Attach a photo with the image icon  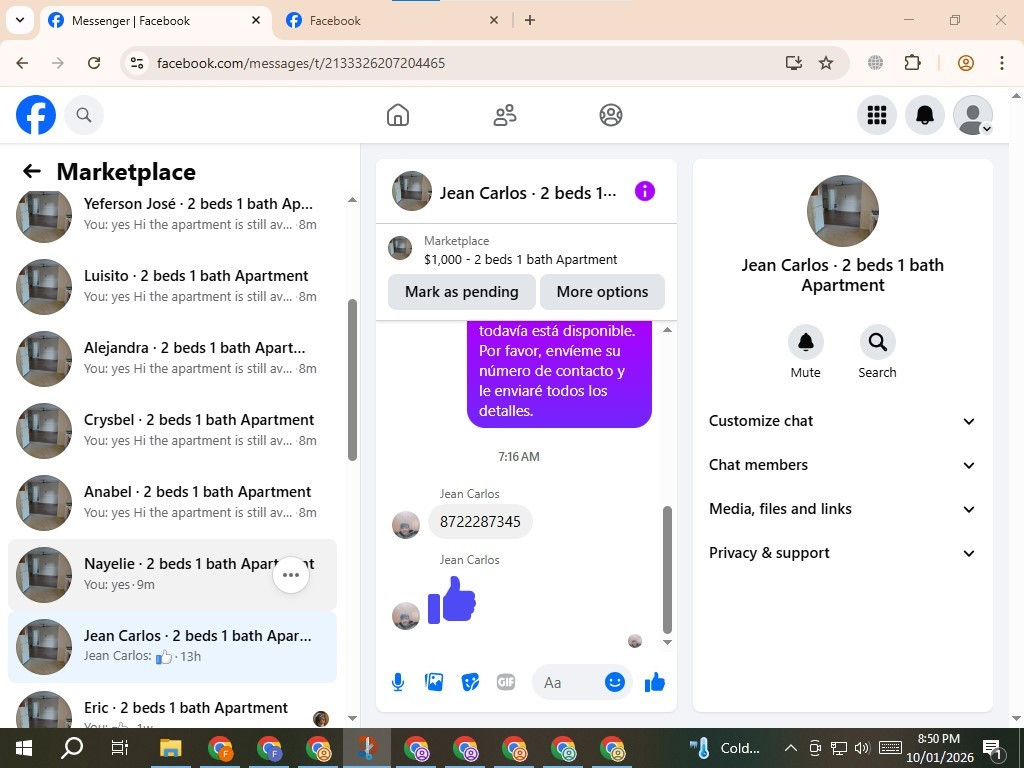pyautogui.click(x=434, y=682)
